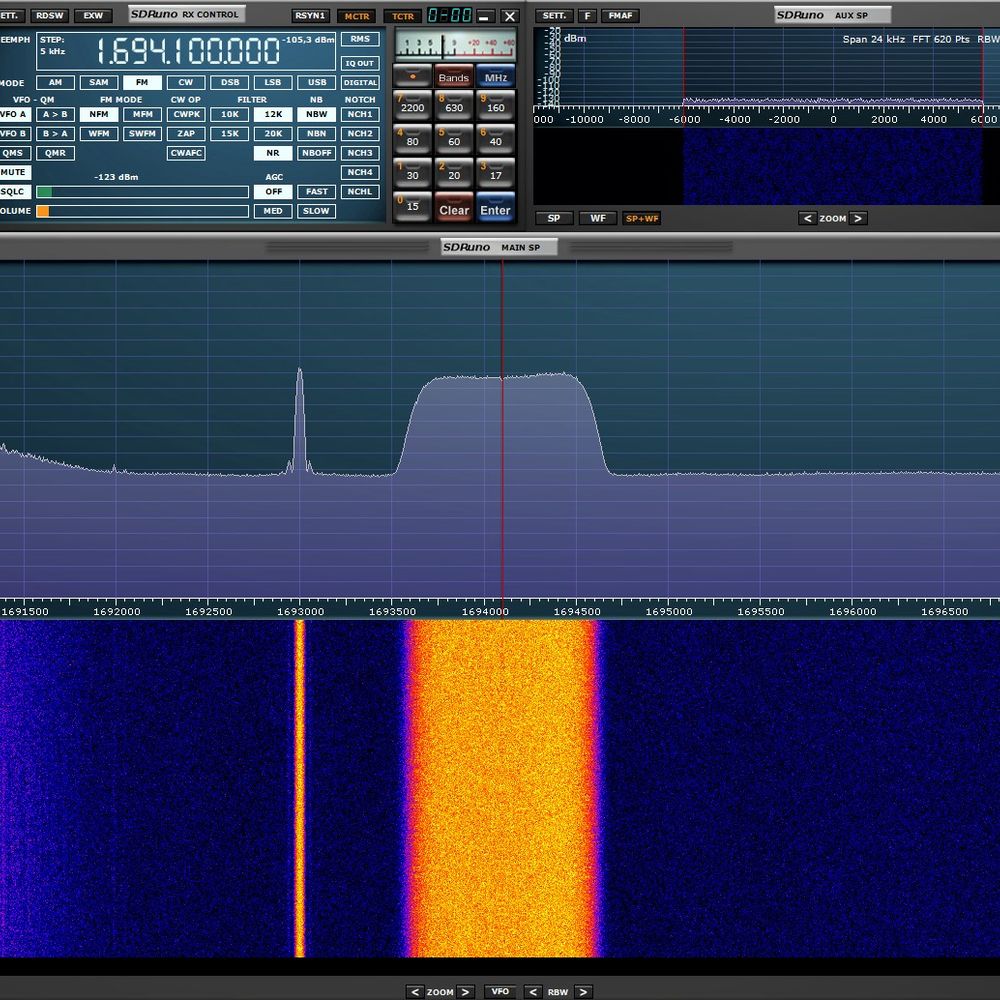Select SP+WF combined view
Viewport: 1000px width, 1000px height.
pyautogui.click(x=642, y=218)
